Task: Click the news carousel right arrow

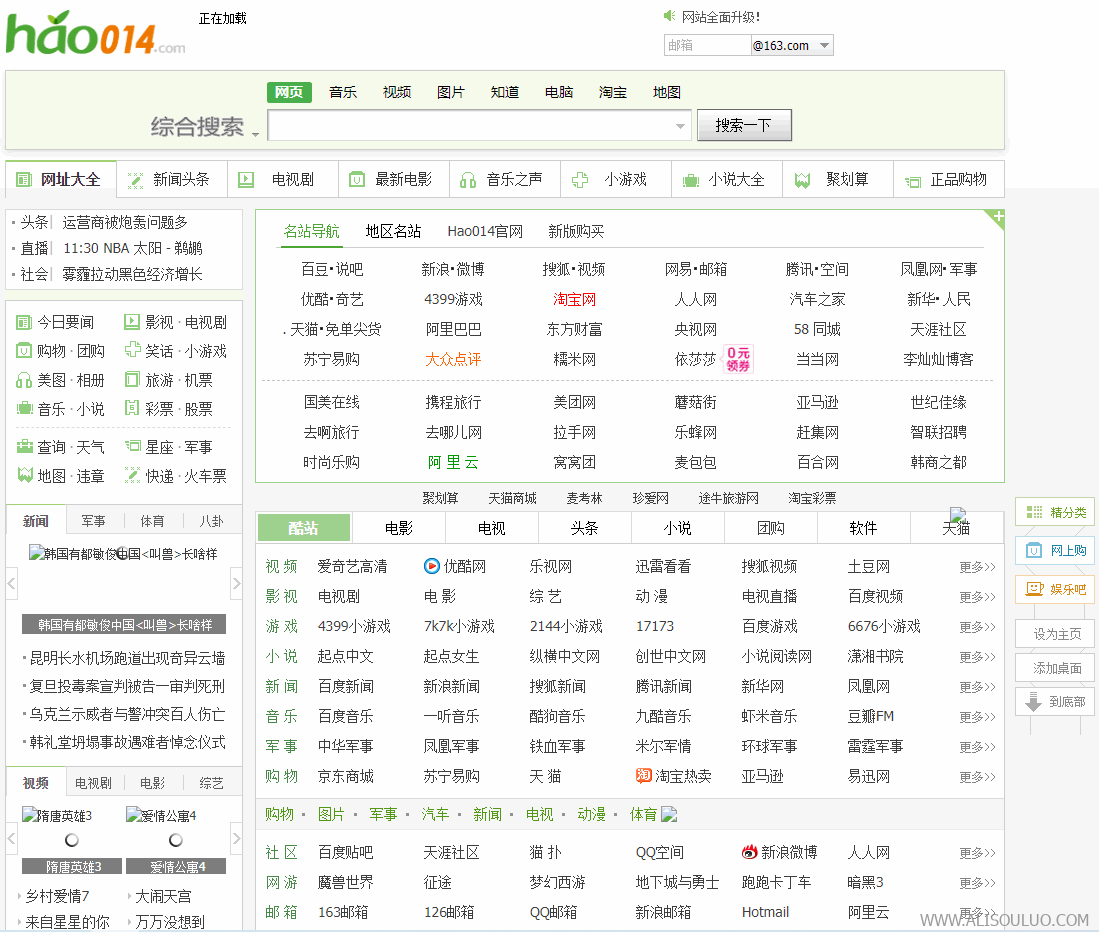Action: click(236, 584)
